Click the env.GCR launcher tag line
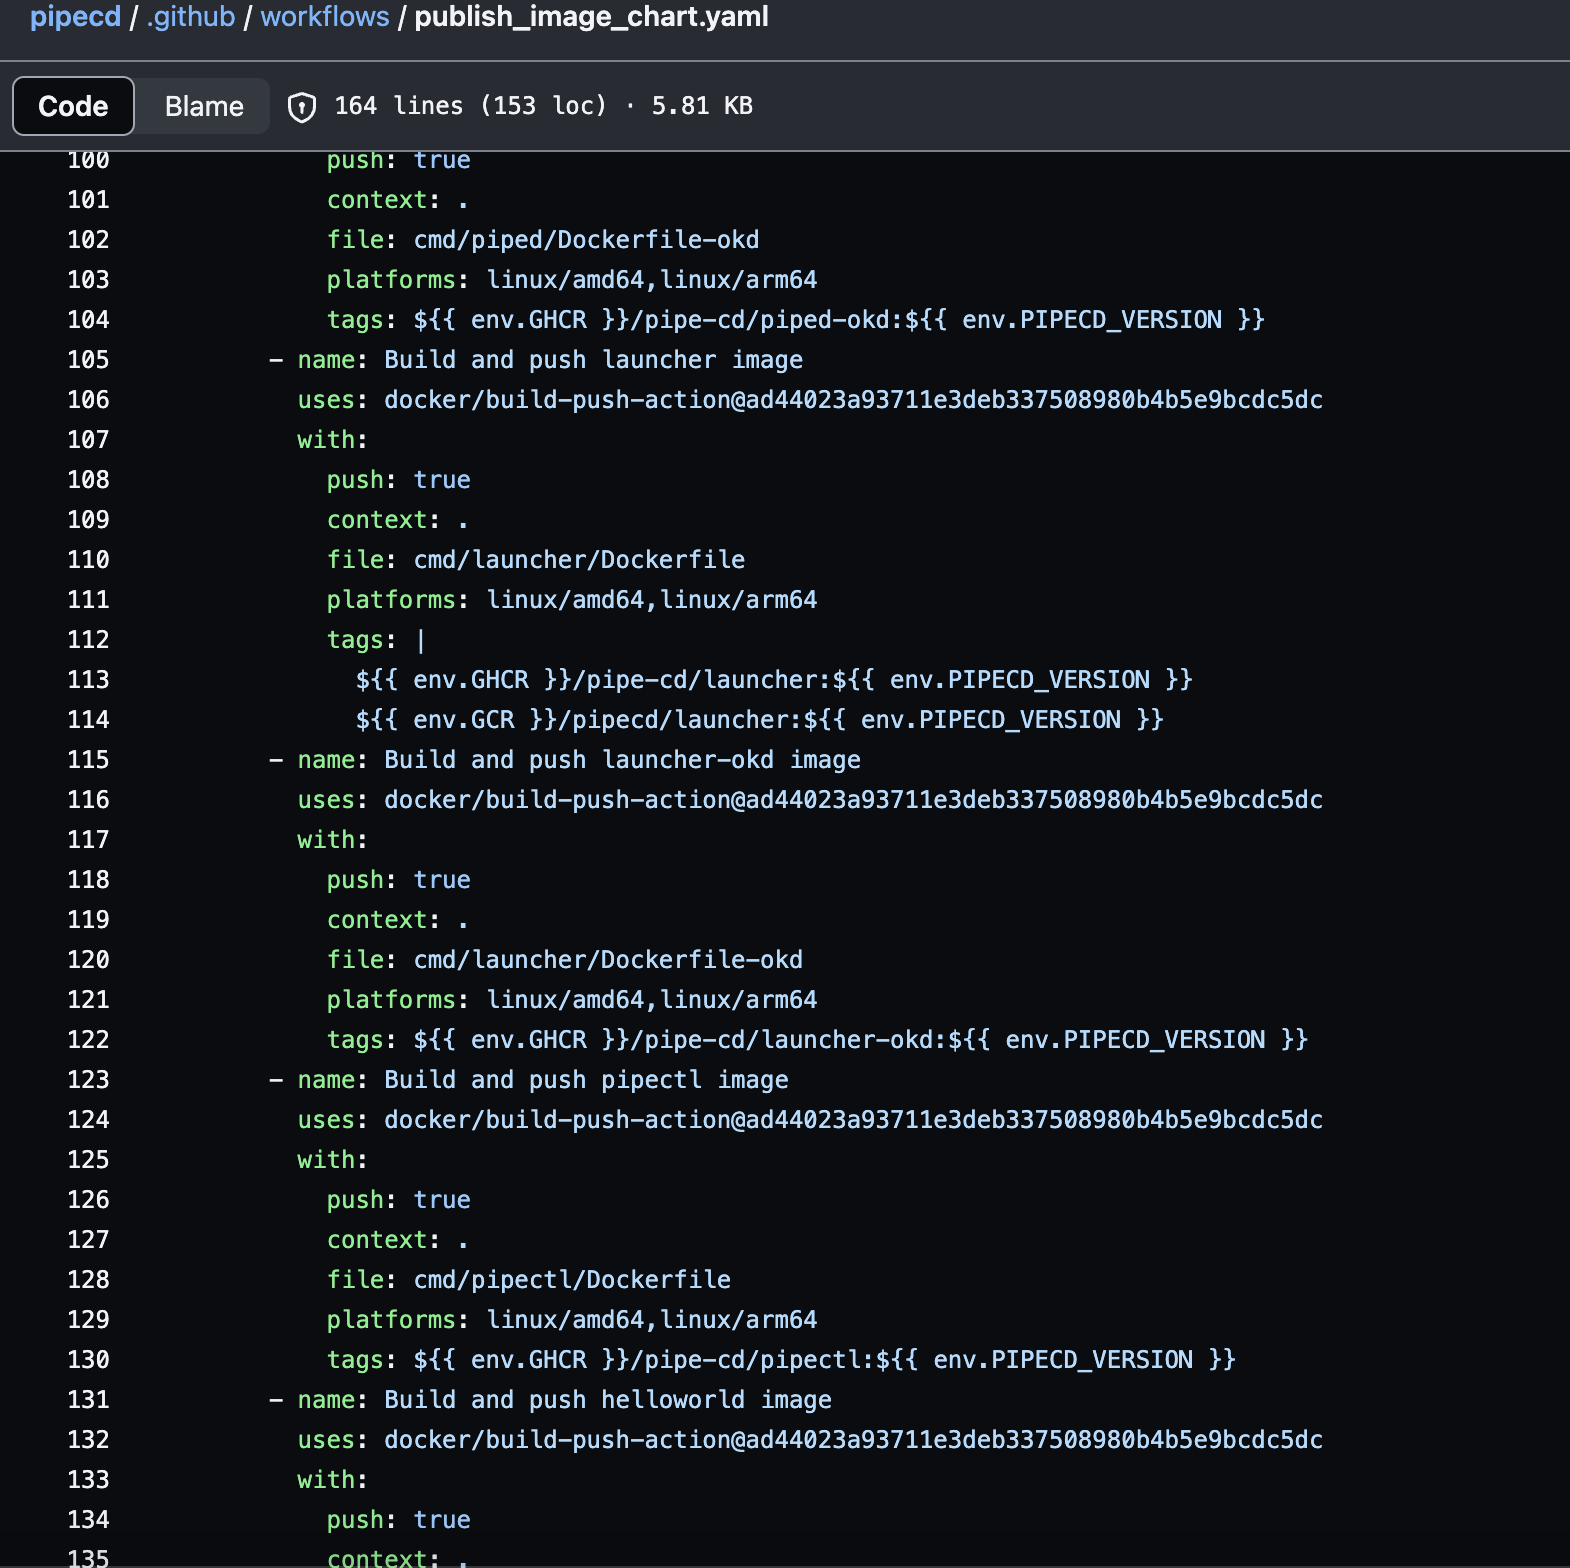This screenshot has width=1570, height=1568. [759, 720]
